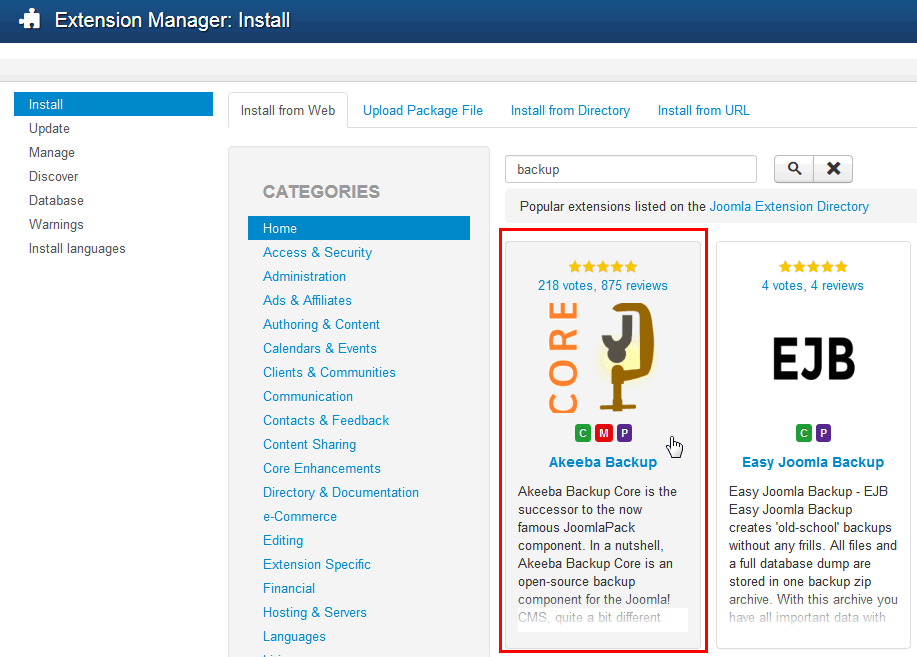Browse Access & Security category

(x=318, y=252)
